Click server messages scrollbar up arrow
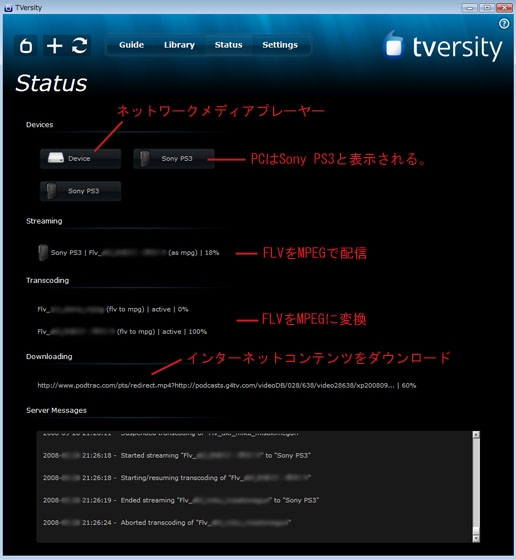This screenshot has width=516, height=559. (476, 435)
